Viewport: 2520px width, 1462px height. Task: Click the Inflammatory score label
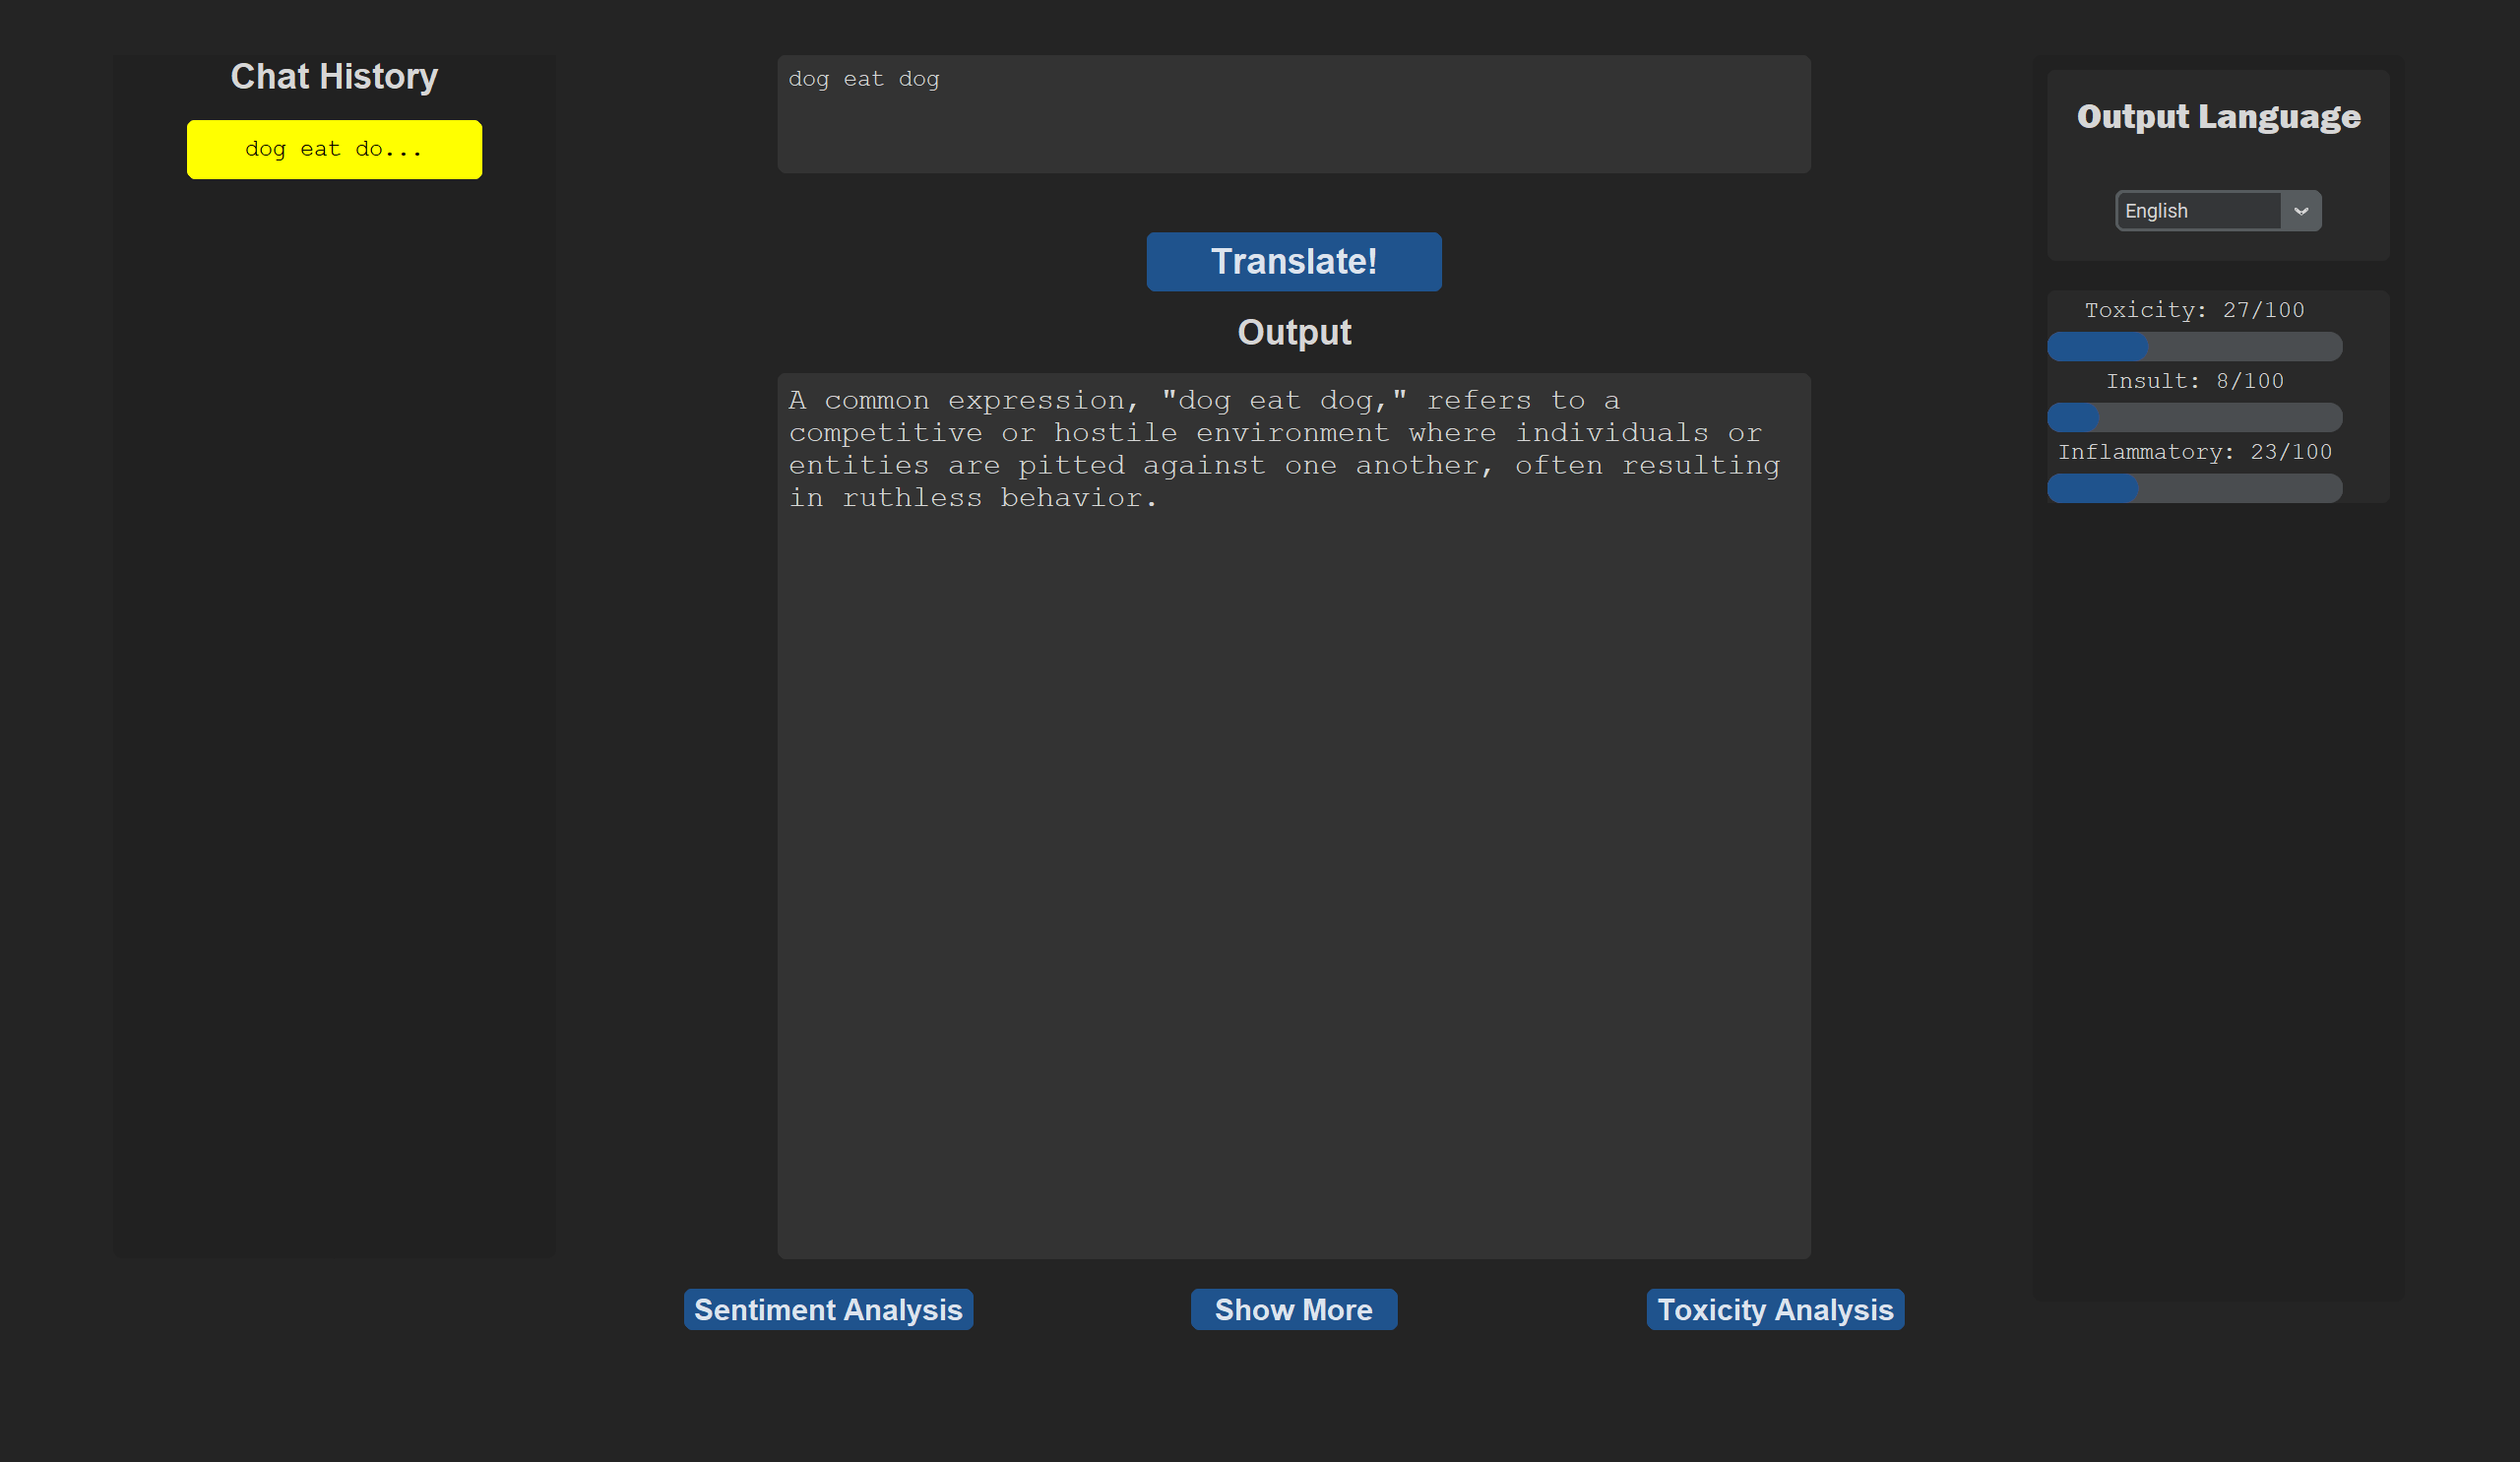[2194, 452]
